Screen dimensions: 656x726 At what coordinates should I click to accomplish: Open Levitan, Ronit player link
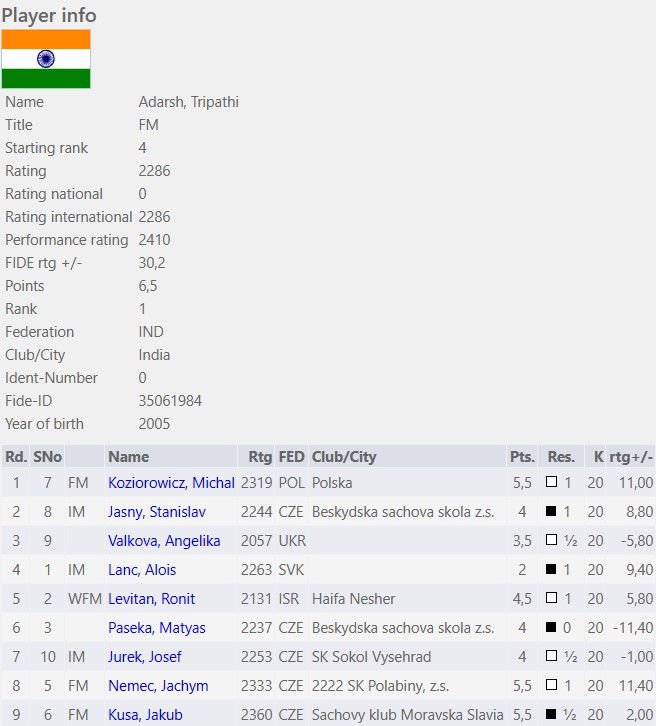coord(151,599)
